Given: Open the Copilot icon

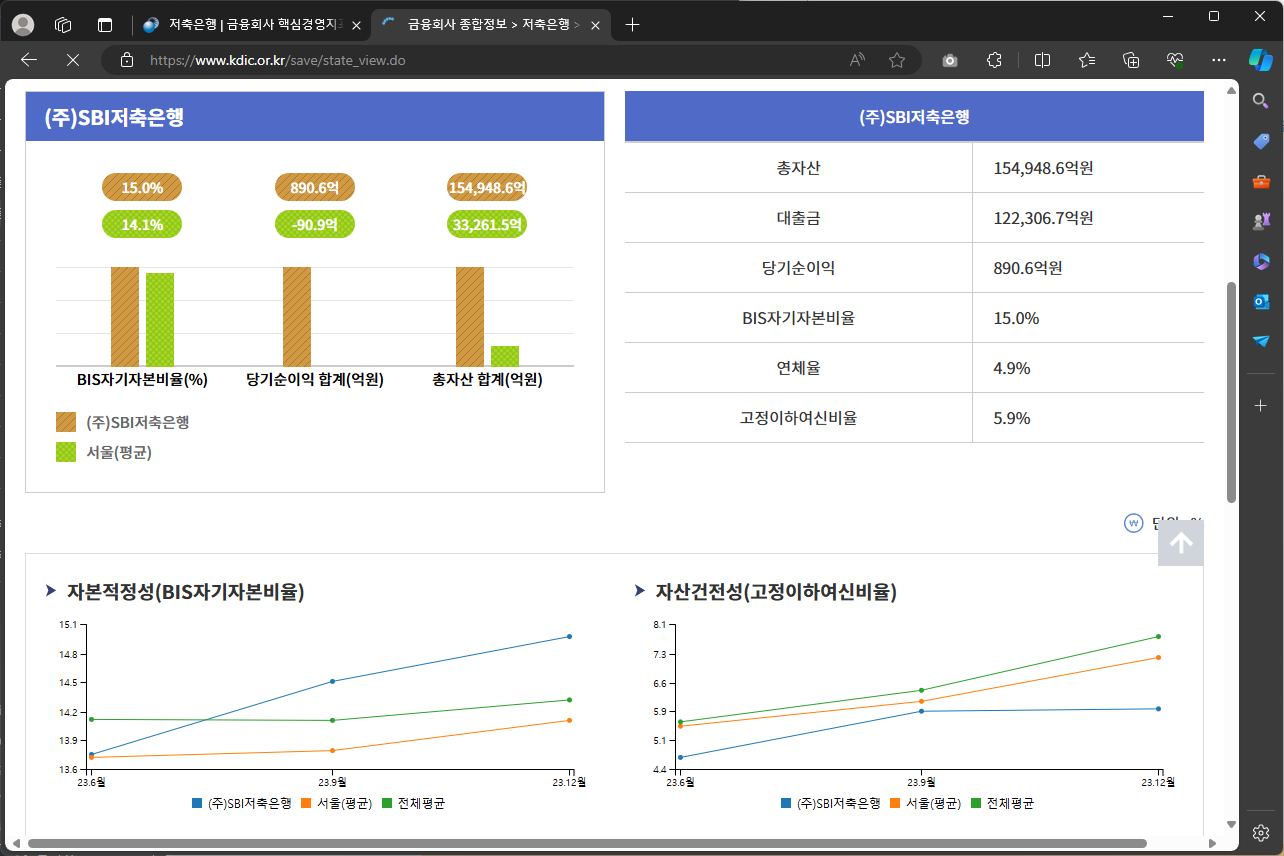Looking at the screenshot, I should (x=1261, y=60).
